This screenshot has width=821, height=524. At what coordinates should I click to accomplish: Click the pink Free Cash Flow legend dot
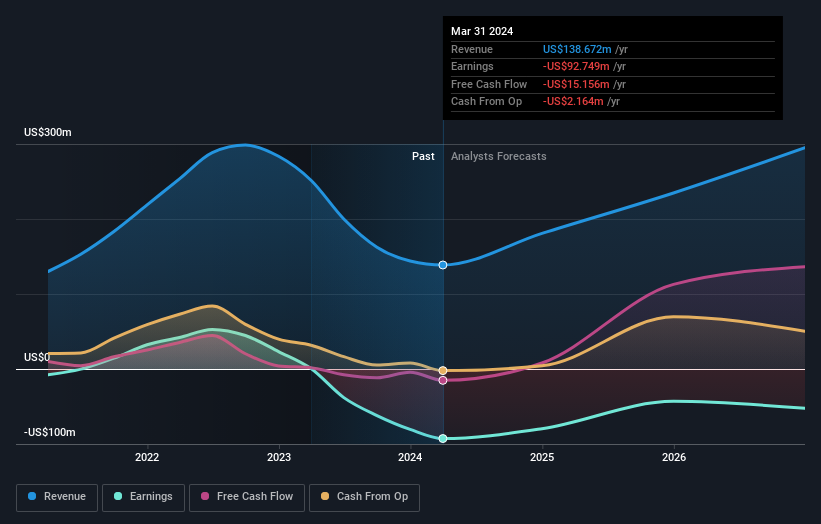click(x=205, y=496)
